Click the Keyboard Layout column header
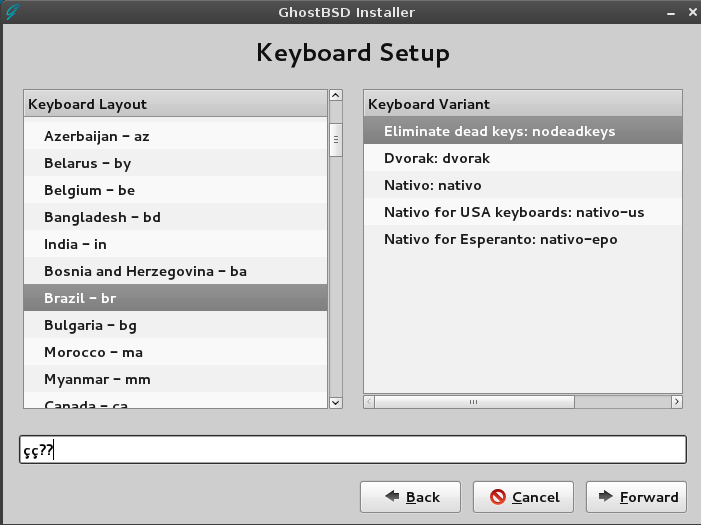Viewport: 701px width, 525px height. (176, 104)
